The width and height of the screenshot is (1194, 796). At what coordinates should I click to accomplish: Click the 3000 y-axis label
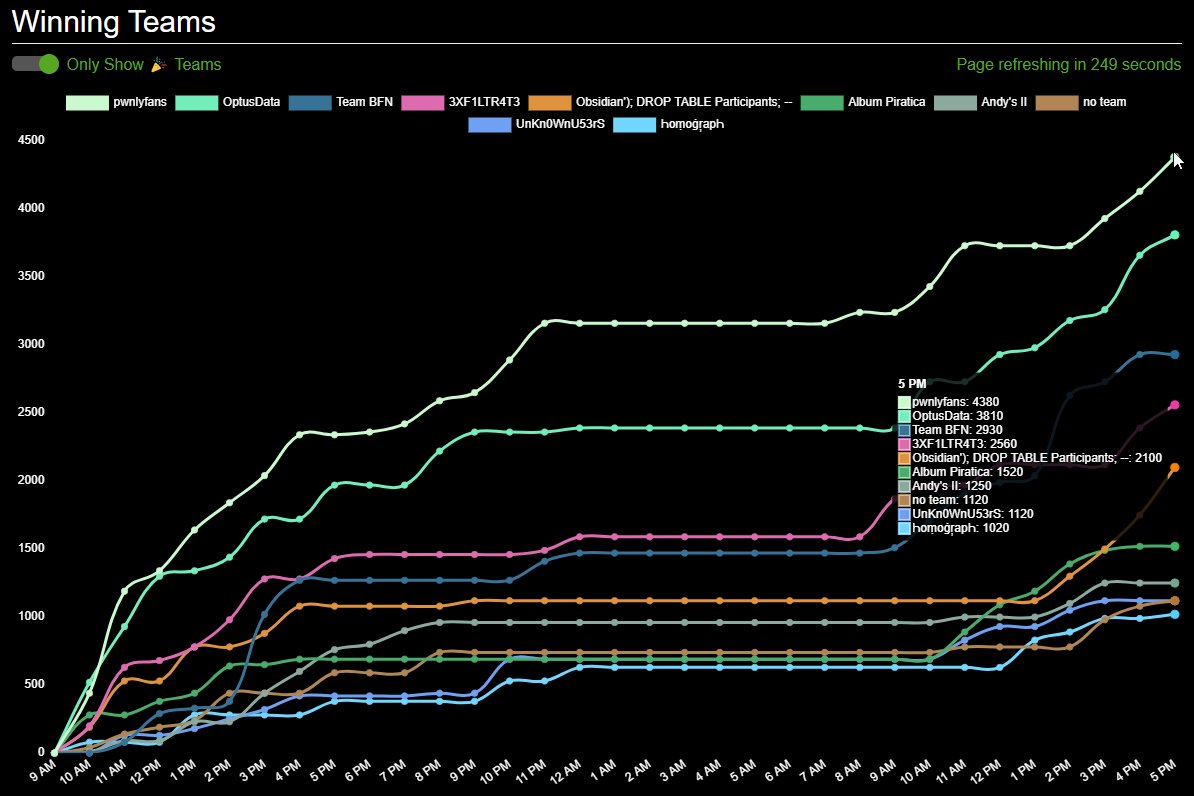click(31, 344)
